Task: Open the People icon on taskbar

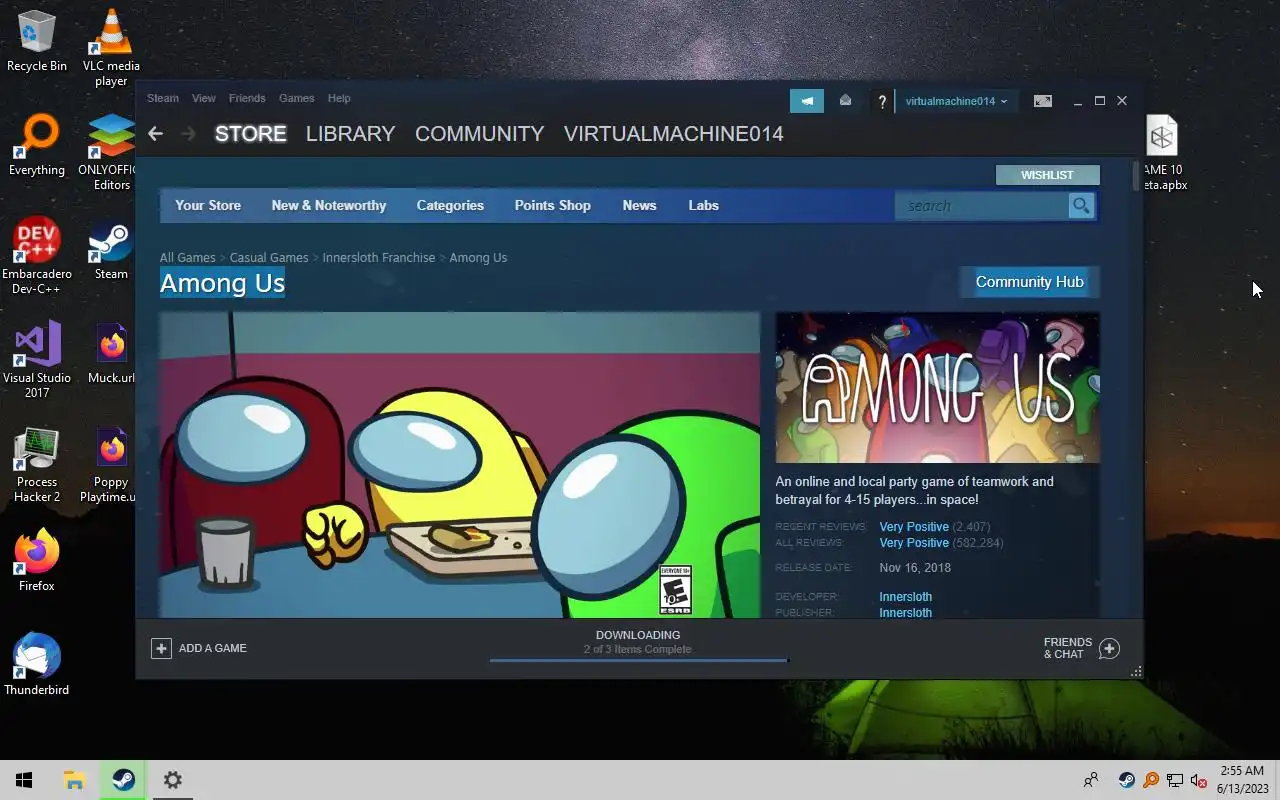Action: (1091, 780)
